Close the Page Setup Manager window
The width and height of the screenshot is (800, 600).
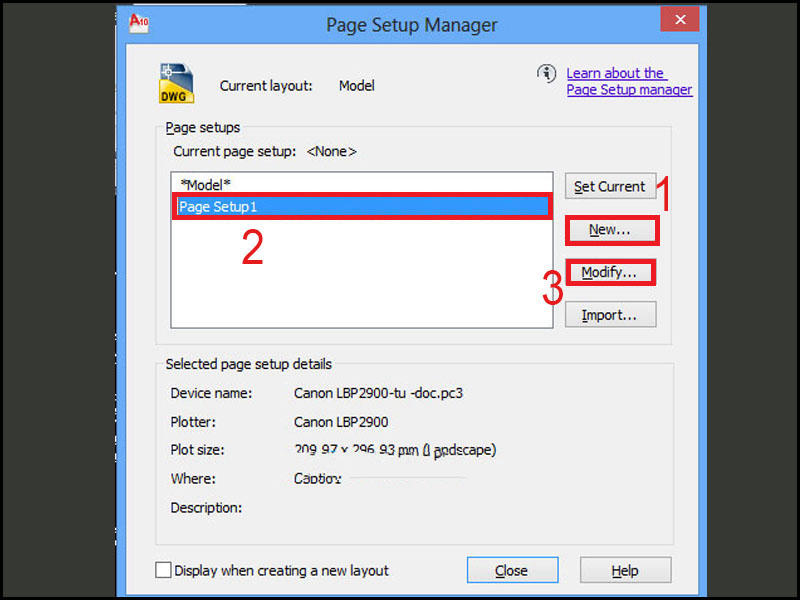(680, 19)
